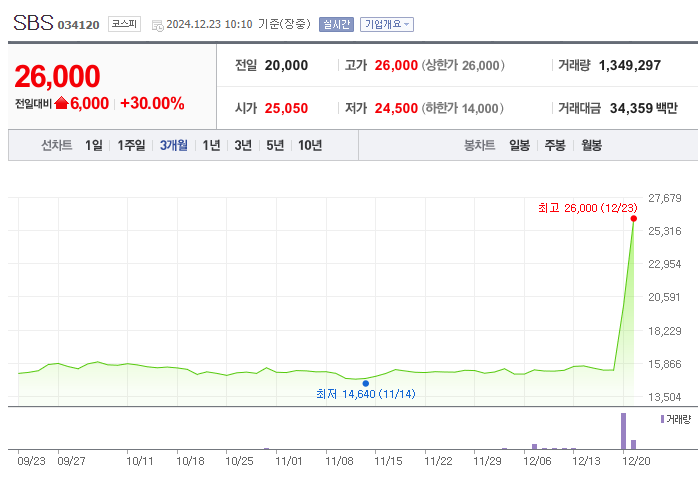Image resolution: width=698 pixels, height=477 pixels.
Task: Click the 최고 26,000 (12/23) chart label
Action: click(588, 208)
